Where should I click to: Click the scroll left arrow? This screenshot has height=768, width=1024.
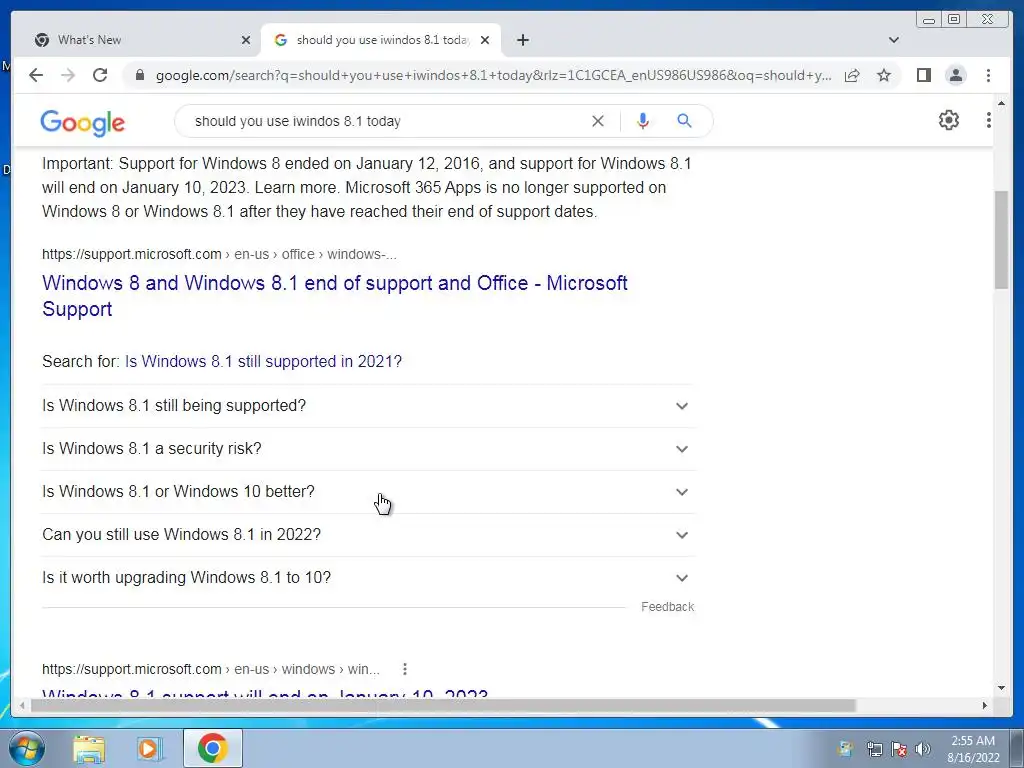pyautogui.click(x=22, y=705)
